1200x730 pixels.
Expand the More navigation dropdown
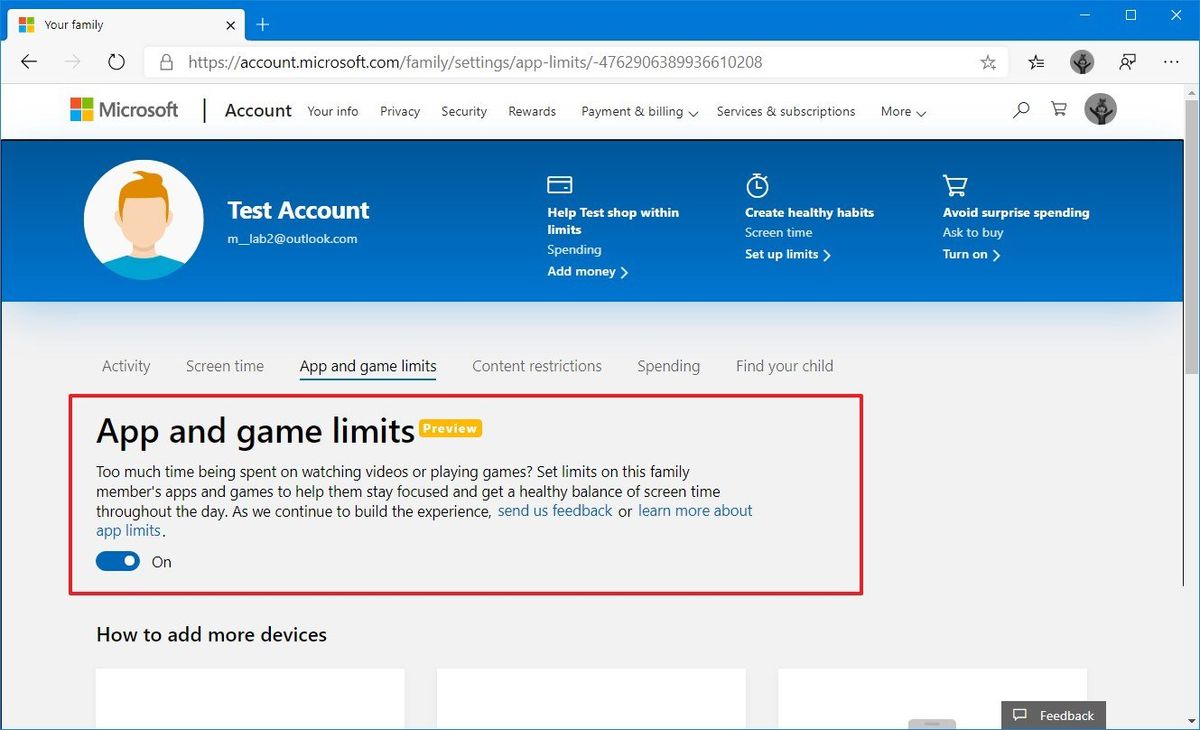pyautogui.click(x=901, y=111)
